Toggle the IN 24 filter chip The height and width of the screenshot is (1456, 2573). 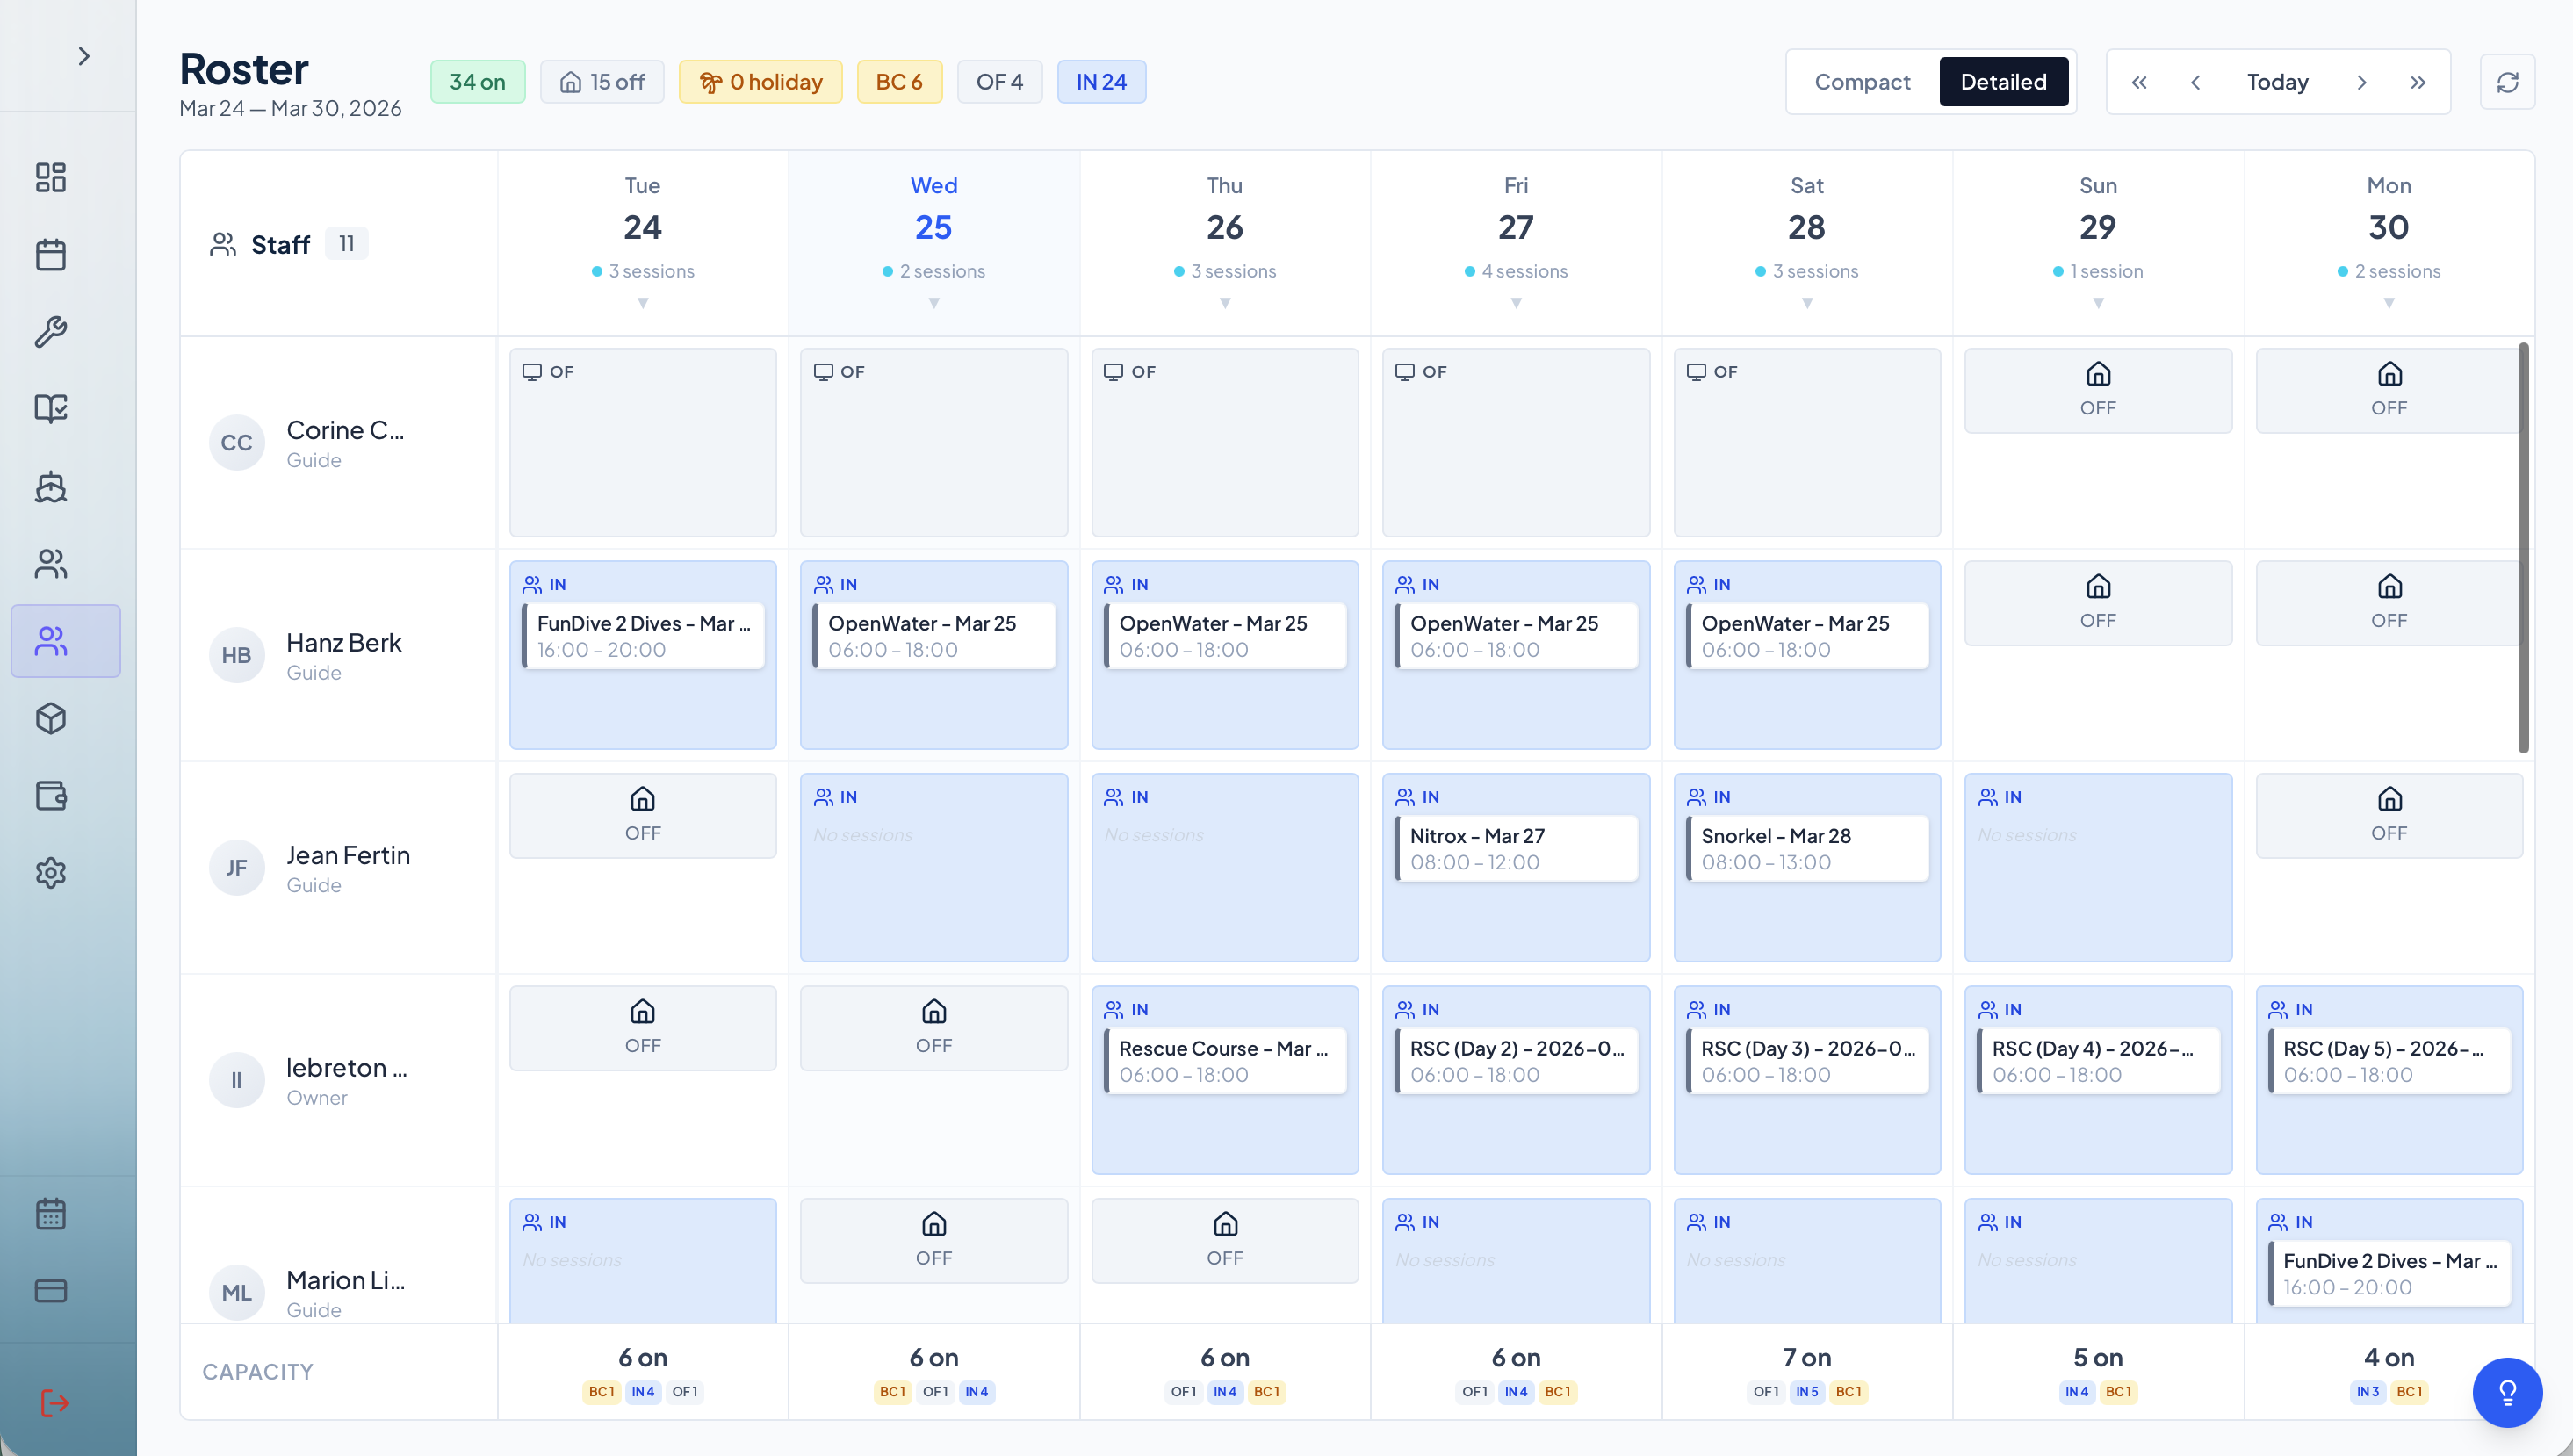[x=1101, y=82]
